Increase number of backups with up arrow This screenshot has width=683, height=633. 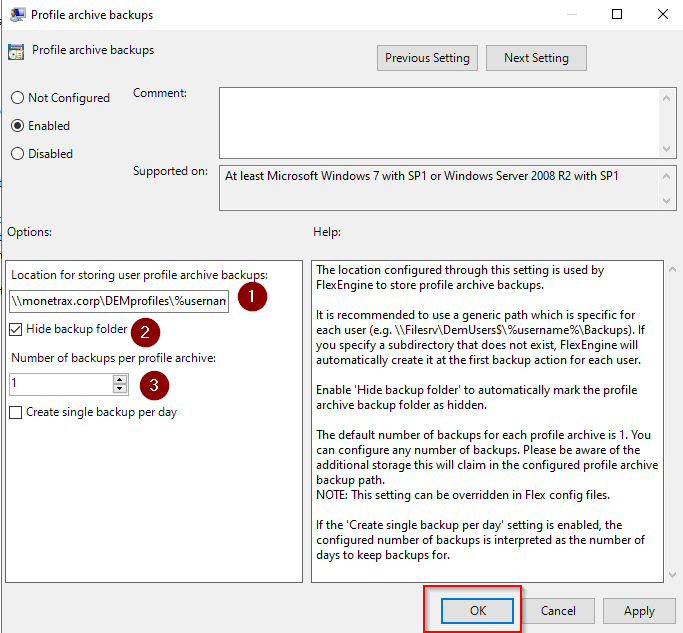point(120,379)
